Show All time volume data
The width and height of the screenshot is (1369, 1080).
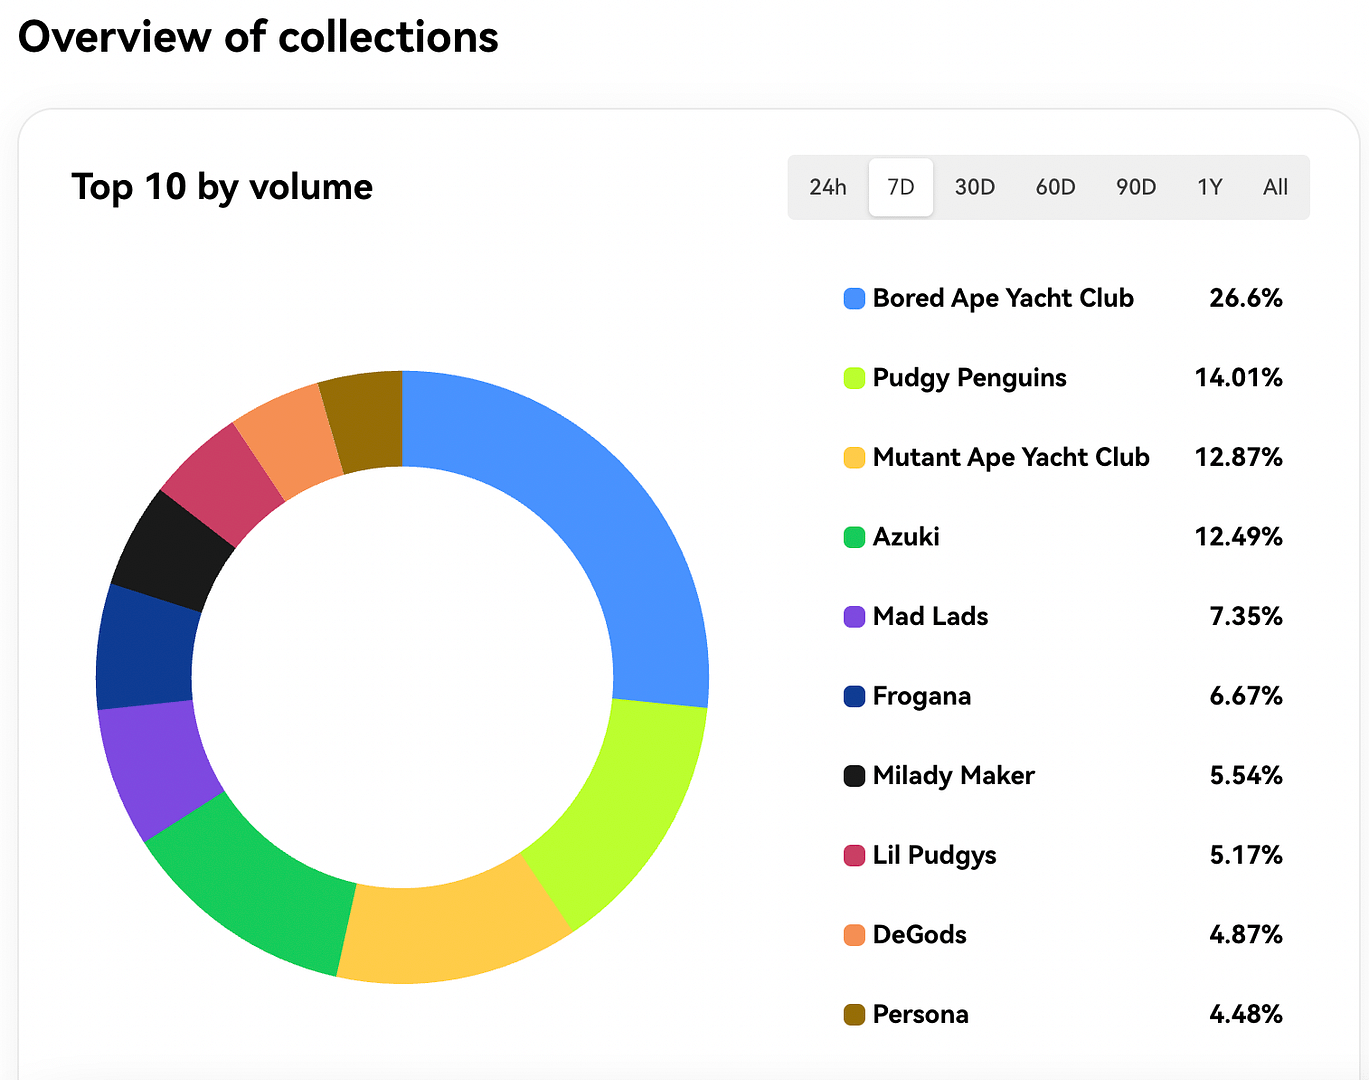click(1275, 187)
